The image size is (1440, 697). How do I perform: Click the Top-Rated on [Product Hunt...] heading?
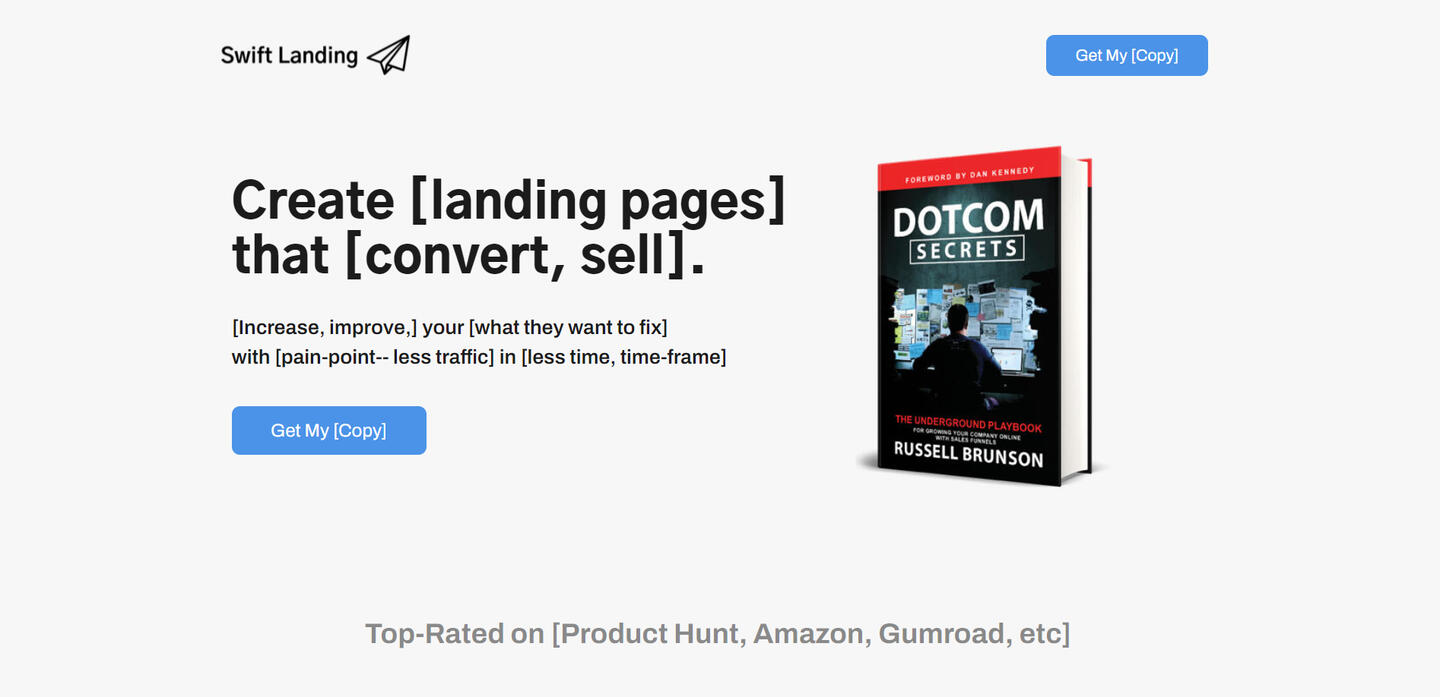click(x=718, y=633)
